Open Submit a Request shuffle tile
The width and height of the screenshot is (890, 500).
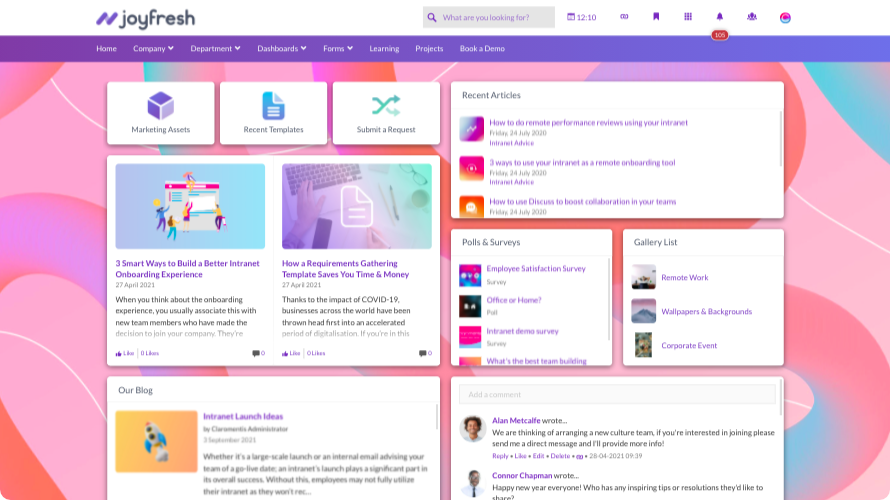click(x=386, y=113)
